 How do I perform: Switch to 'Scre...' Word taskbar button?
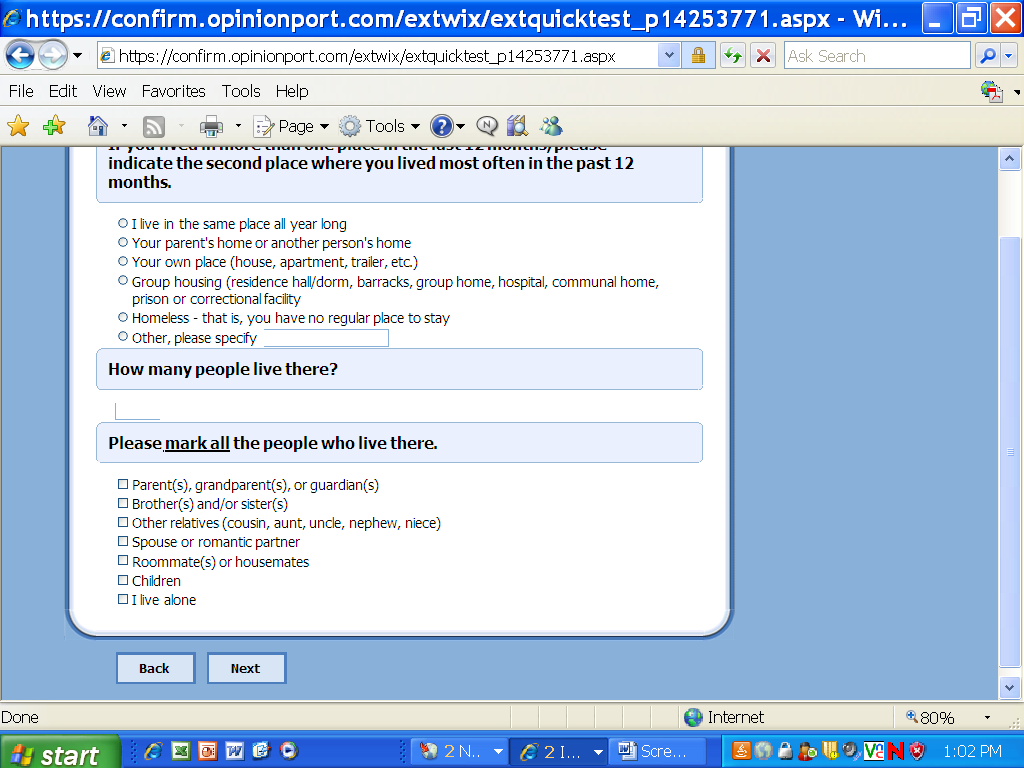(658, 752)
